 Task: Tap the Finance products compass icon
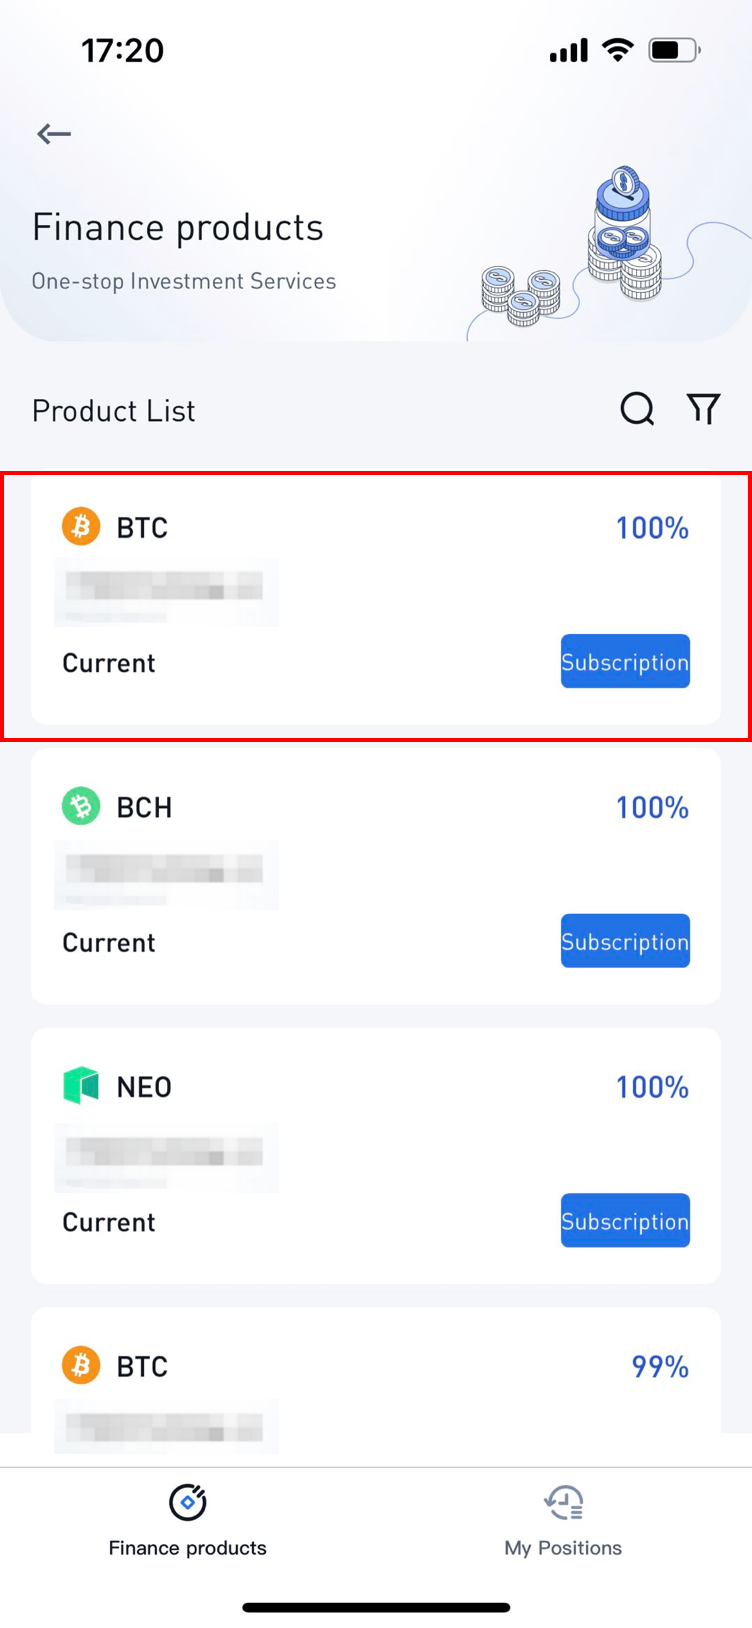click(187, 1500)
